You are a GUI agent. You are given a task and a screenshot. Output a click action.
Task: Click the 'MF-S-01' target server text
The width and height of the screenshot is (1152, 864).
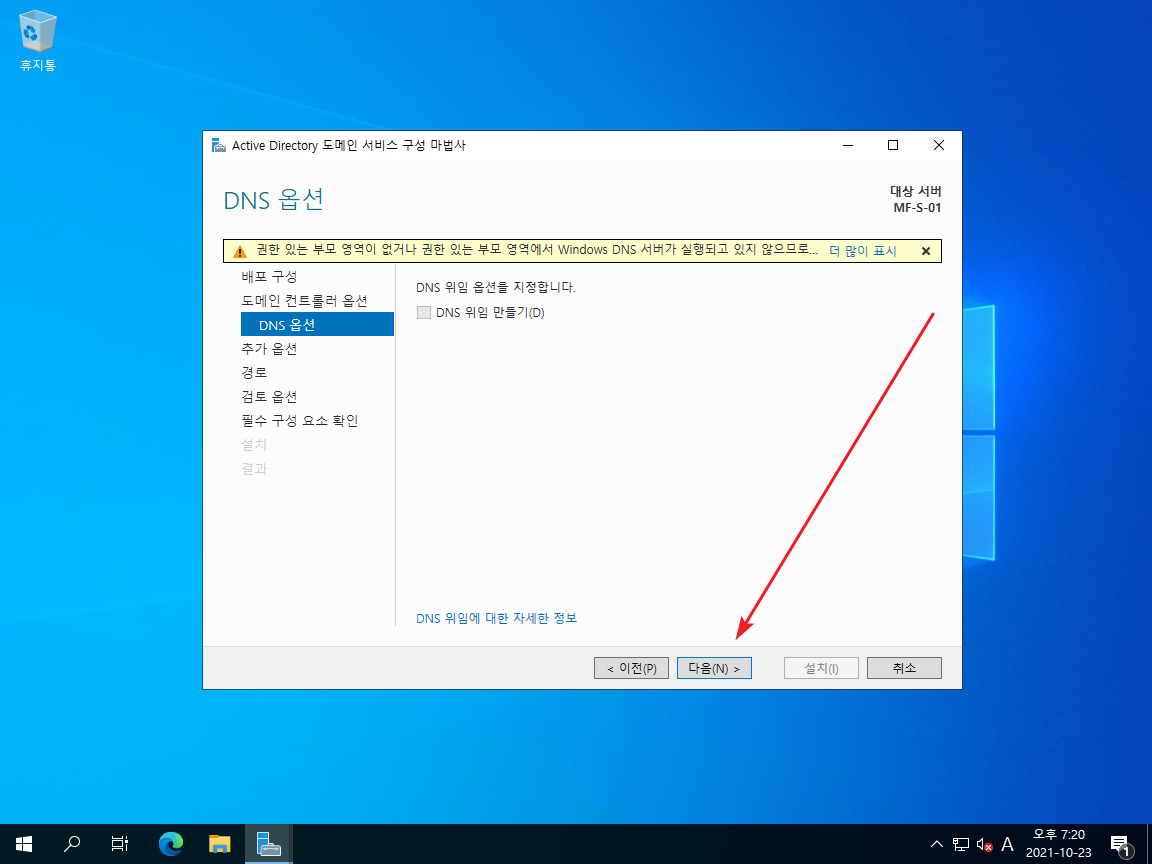point(917,208)
